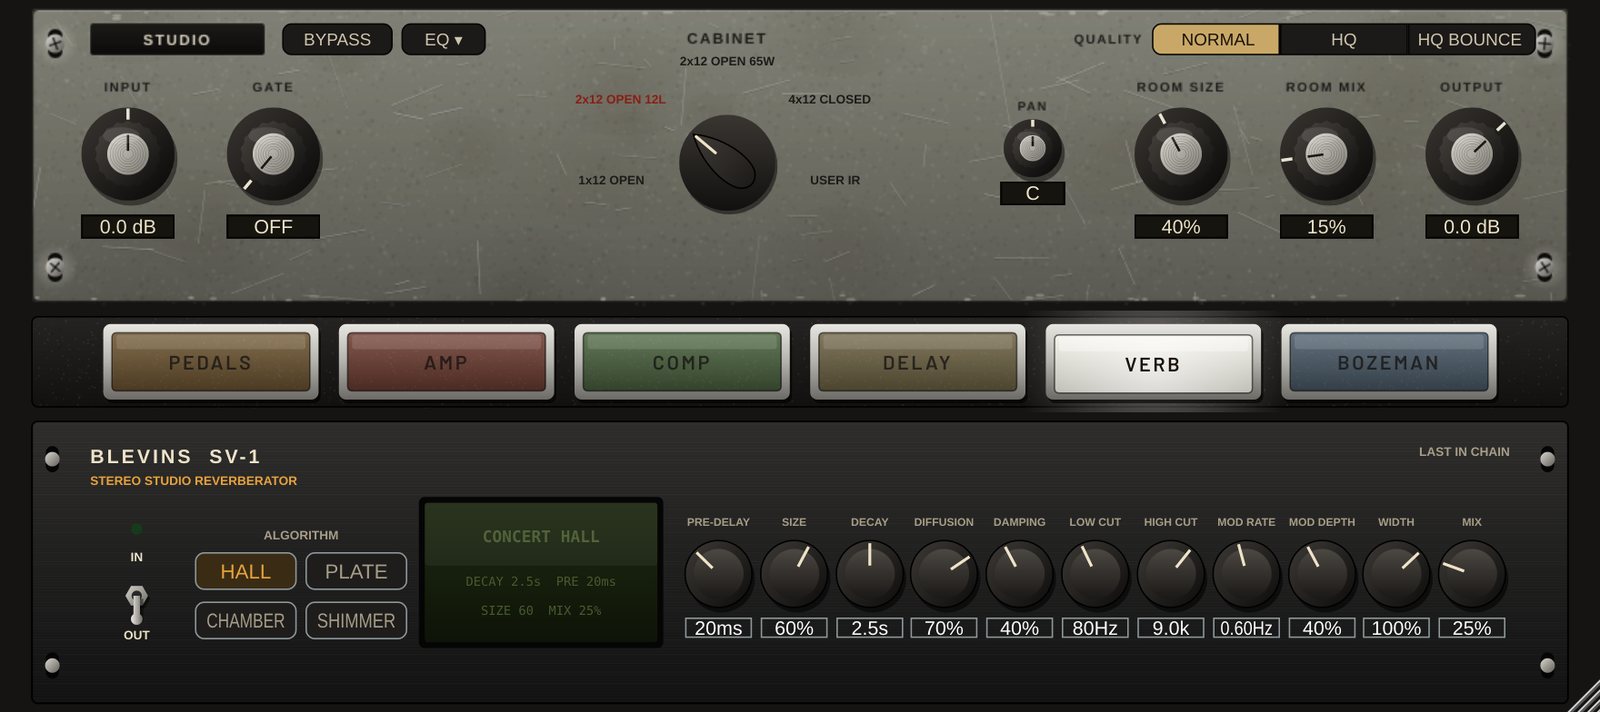Image resolution: width=1600 pixels, height=712 pixels.
Task: Select the SHIMMER reverb algorithm
Action: [x=356, y=620]
